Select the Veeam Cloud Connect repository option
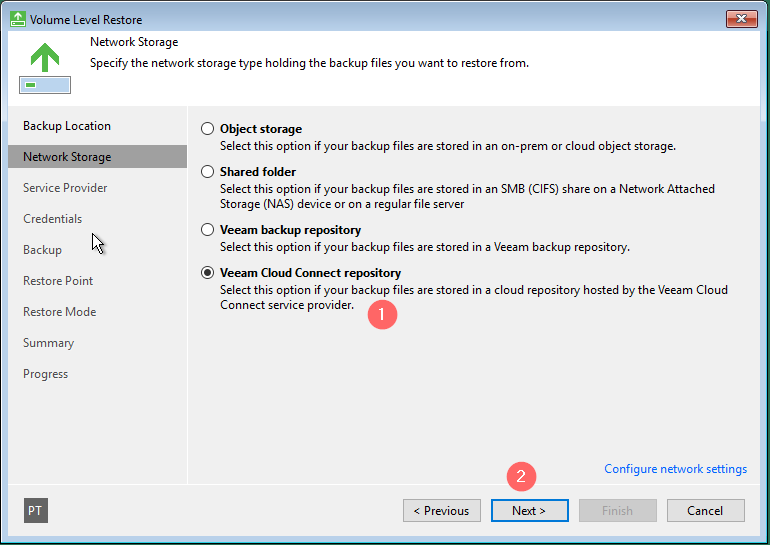 pos(207,272)
